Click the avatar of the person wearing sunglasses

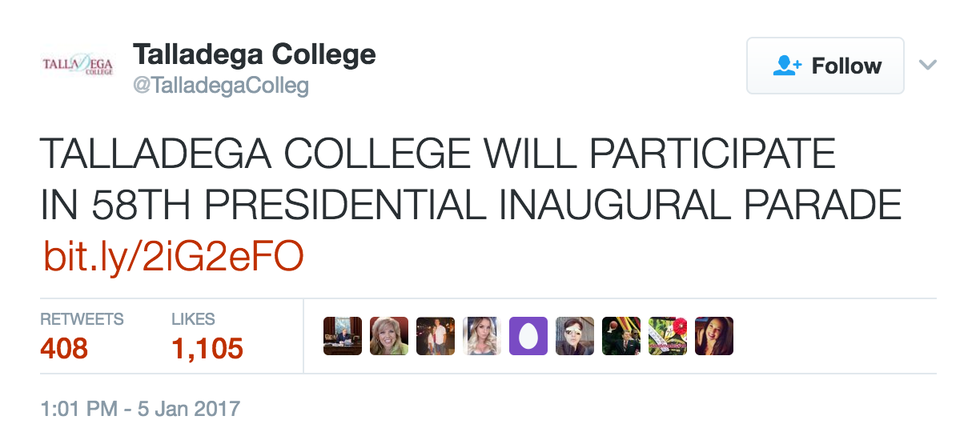click(x=574, y=336)
